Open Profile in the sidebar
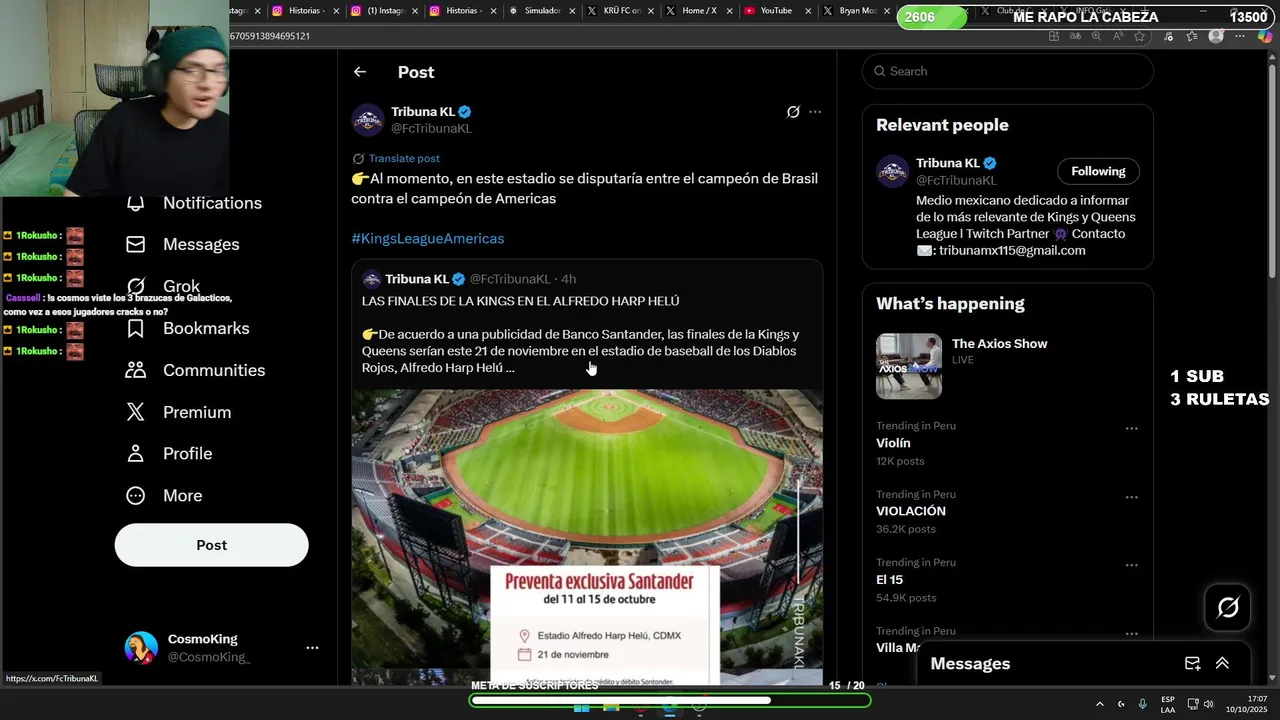This screenshot has width=1280, height=720. 170,454
